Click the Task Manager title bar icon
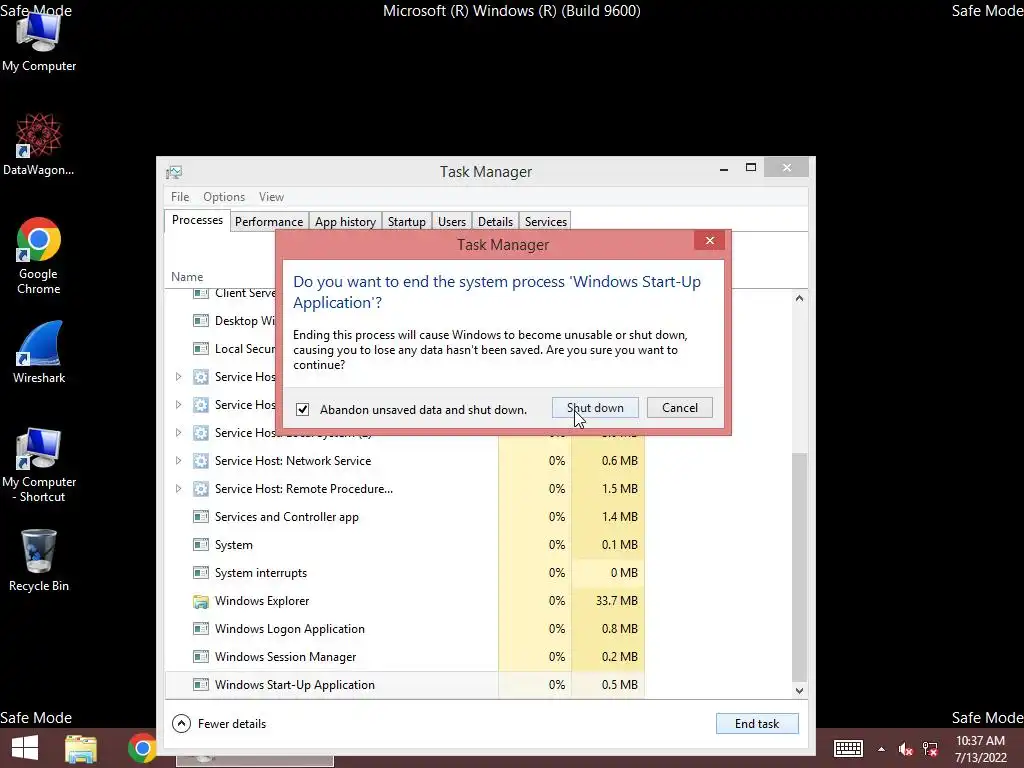This screenshot has height=768, width=1024. tap(174, 172)
